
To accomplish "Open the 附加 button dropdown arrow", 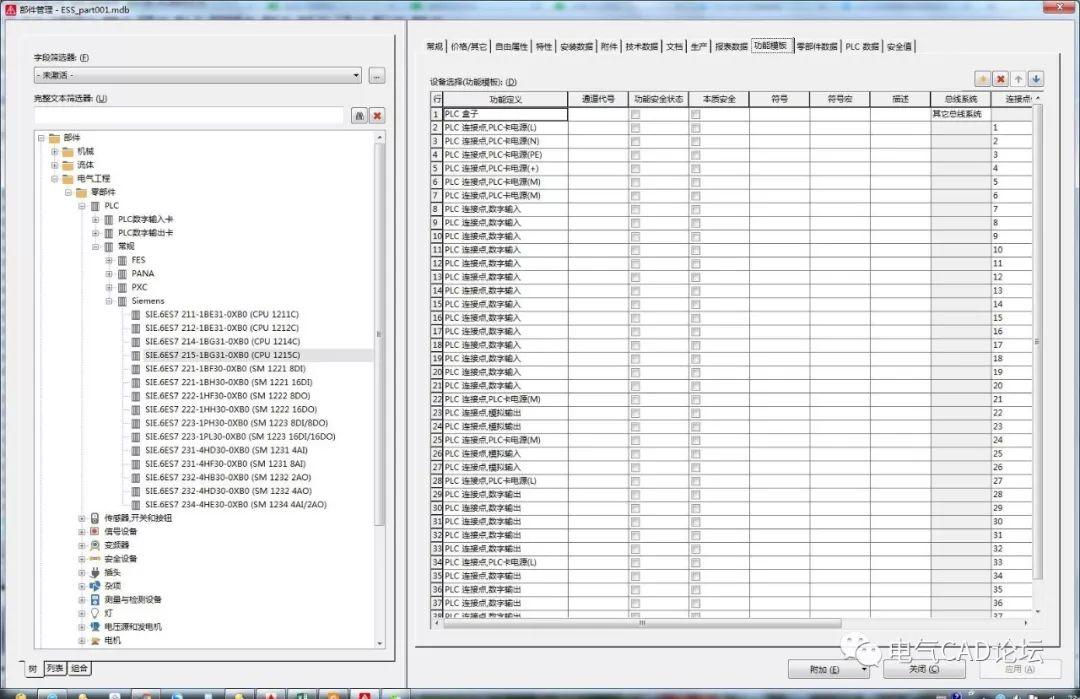I will tap(864, 669).
